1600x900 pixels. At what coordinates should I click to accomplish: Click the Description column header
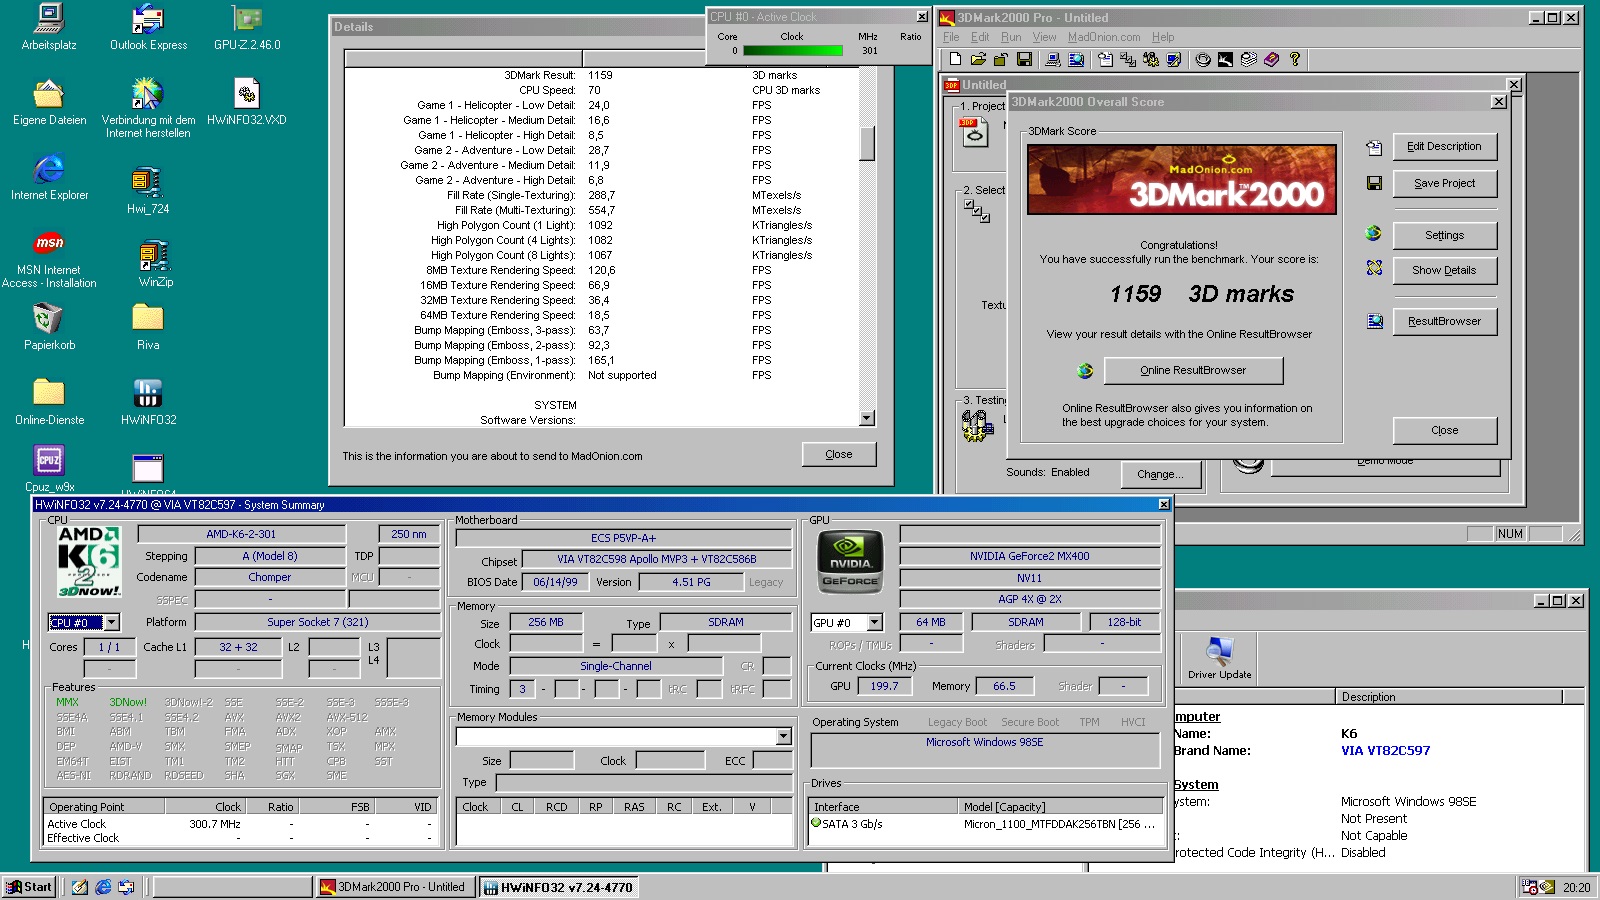1450,697
